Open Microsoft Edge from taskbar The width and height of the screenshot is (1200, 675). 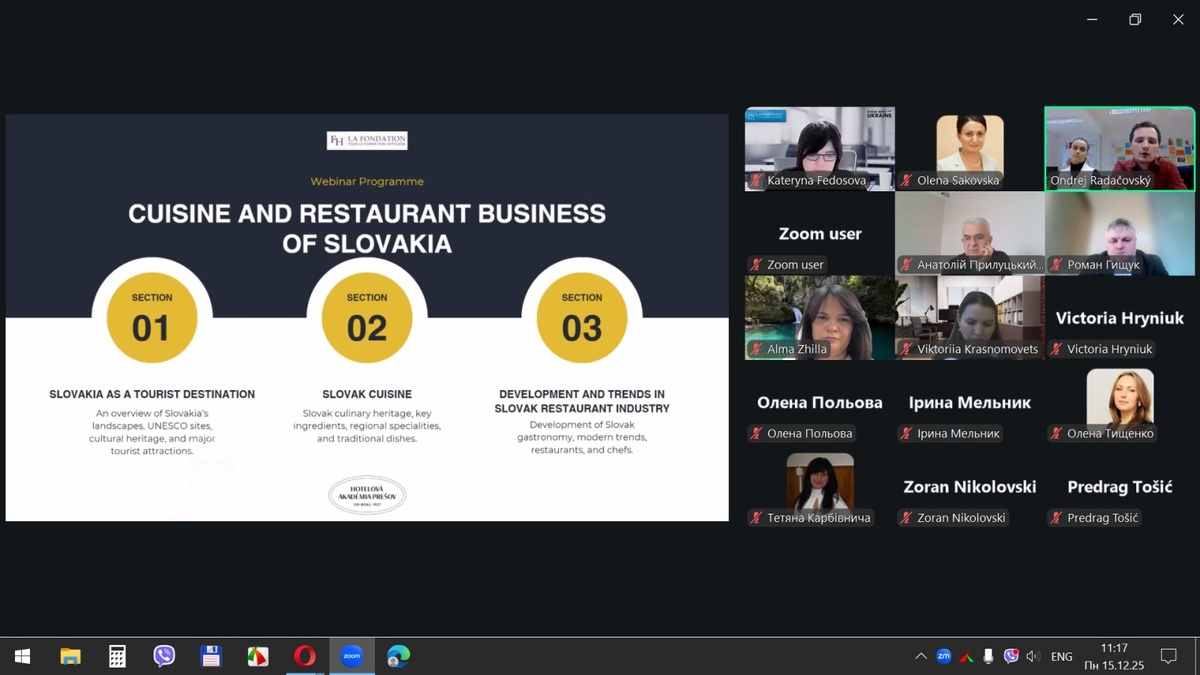point(399,656)
